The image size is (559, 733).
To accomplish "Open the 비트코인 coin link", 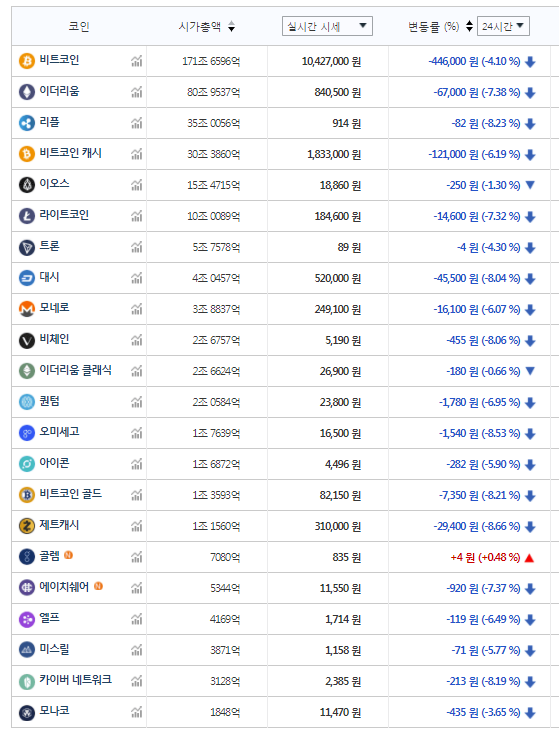I will 59,60.
